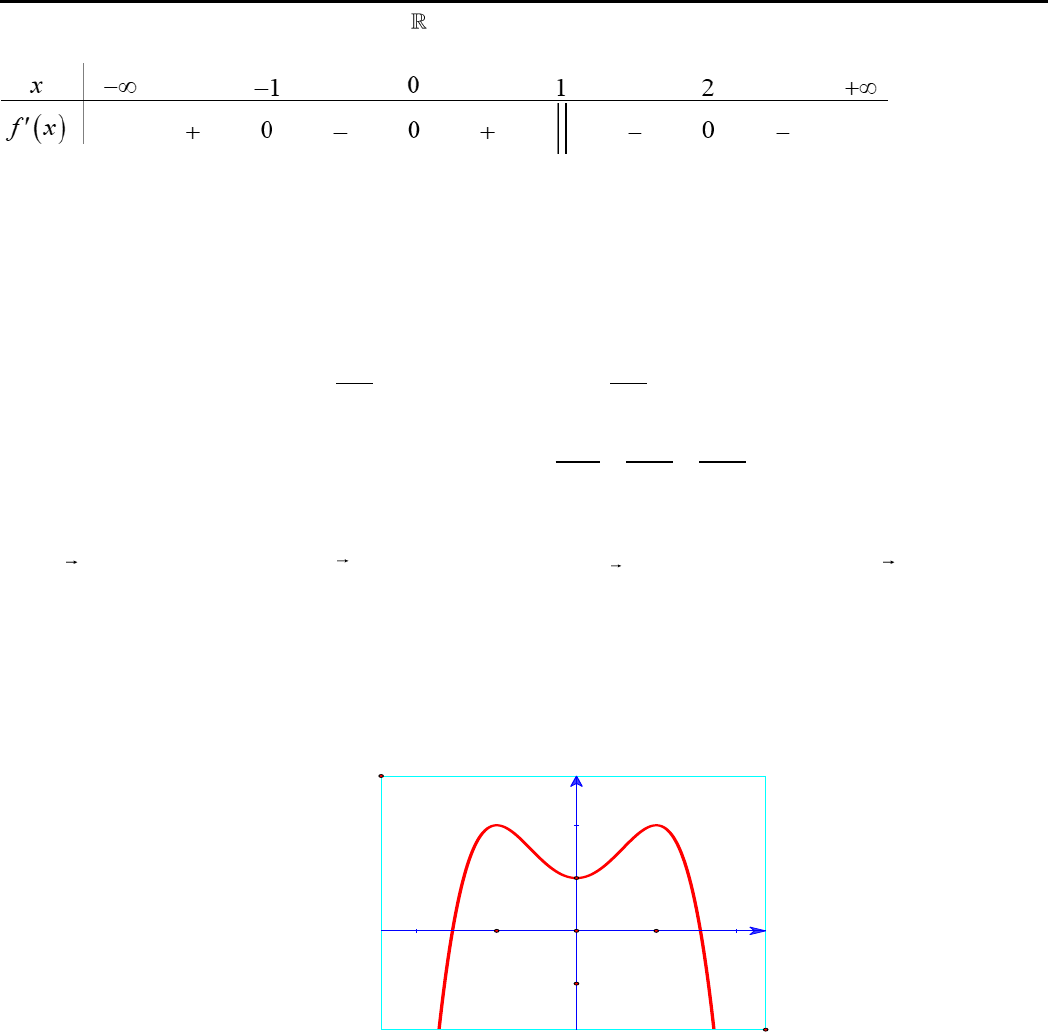Select the right peak of the red curve

click(x=656, y=826)
